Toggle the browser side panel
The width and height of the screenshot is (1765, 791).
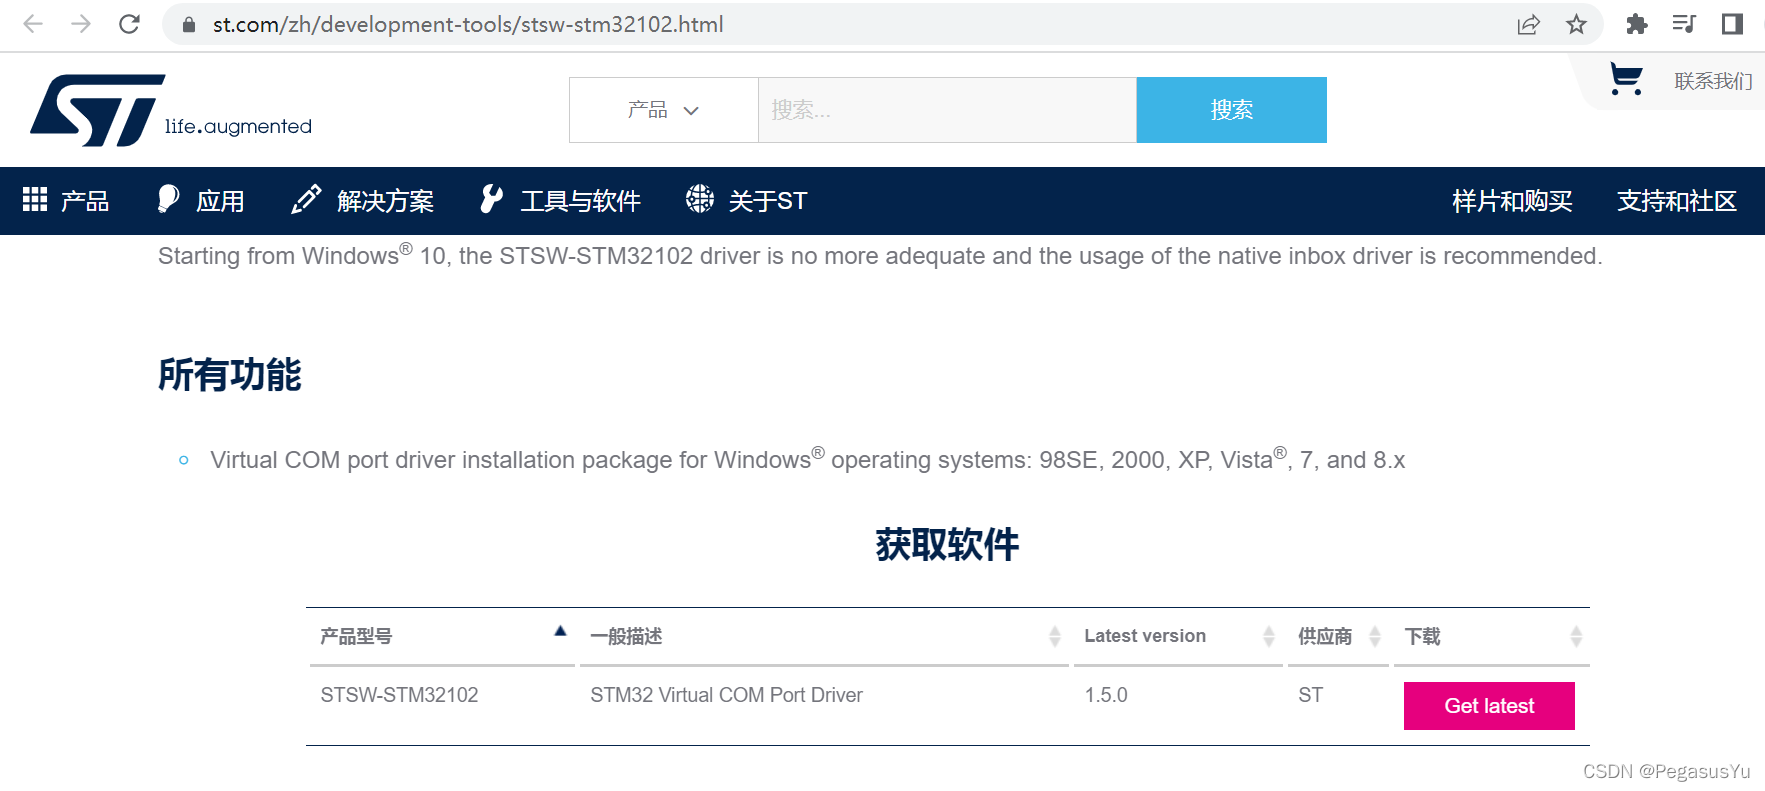coord(1732,24)
